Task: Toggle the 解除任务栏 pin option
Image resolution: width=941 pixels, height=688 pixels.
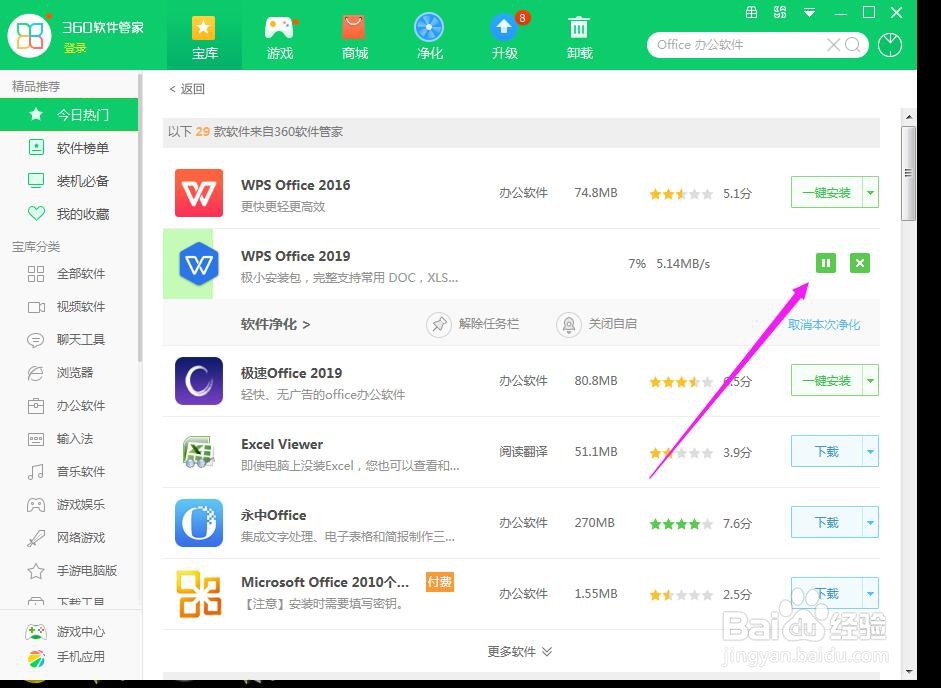Action: pyautogui.click(x=473, y=324)
